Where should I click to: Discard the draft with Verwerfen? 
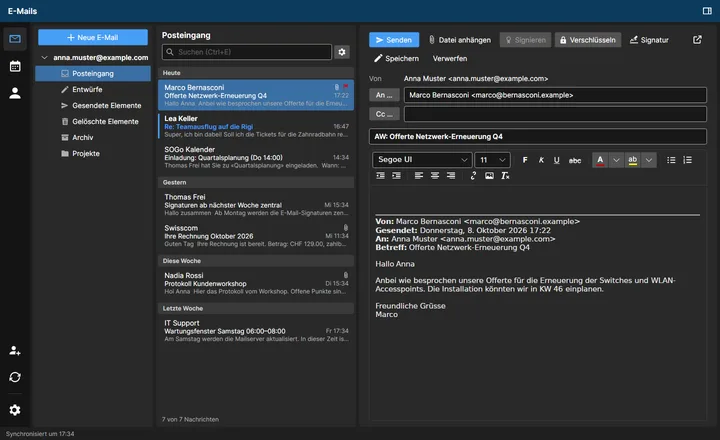tap(450, 58)
